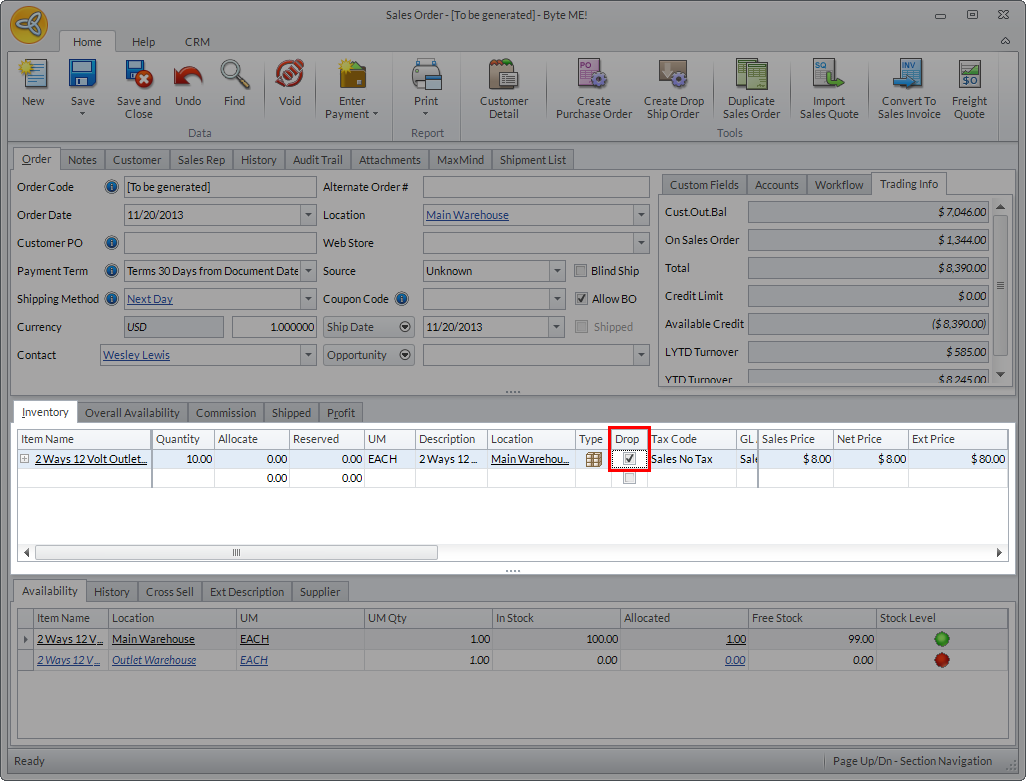Toggle the Allow BO checkbox
Image resolution: width=1026 pixels, height=781 pixels.
(x=582, y=299)
